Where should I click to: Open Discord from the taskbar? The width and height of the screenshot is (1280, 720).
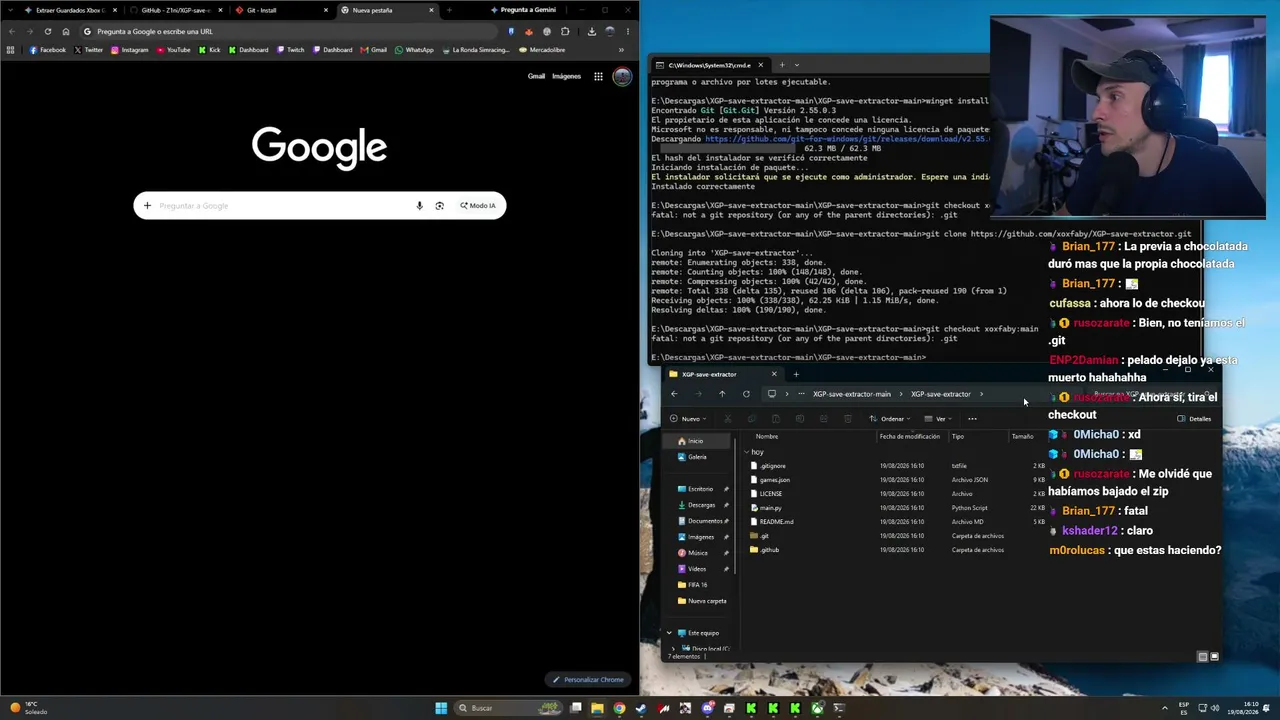pos(707,709)
